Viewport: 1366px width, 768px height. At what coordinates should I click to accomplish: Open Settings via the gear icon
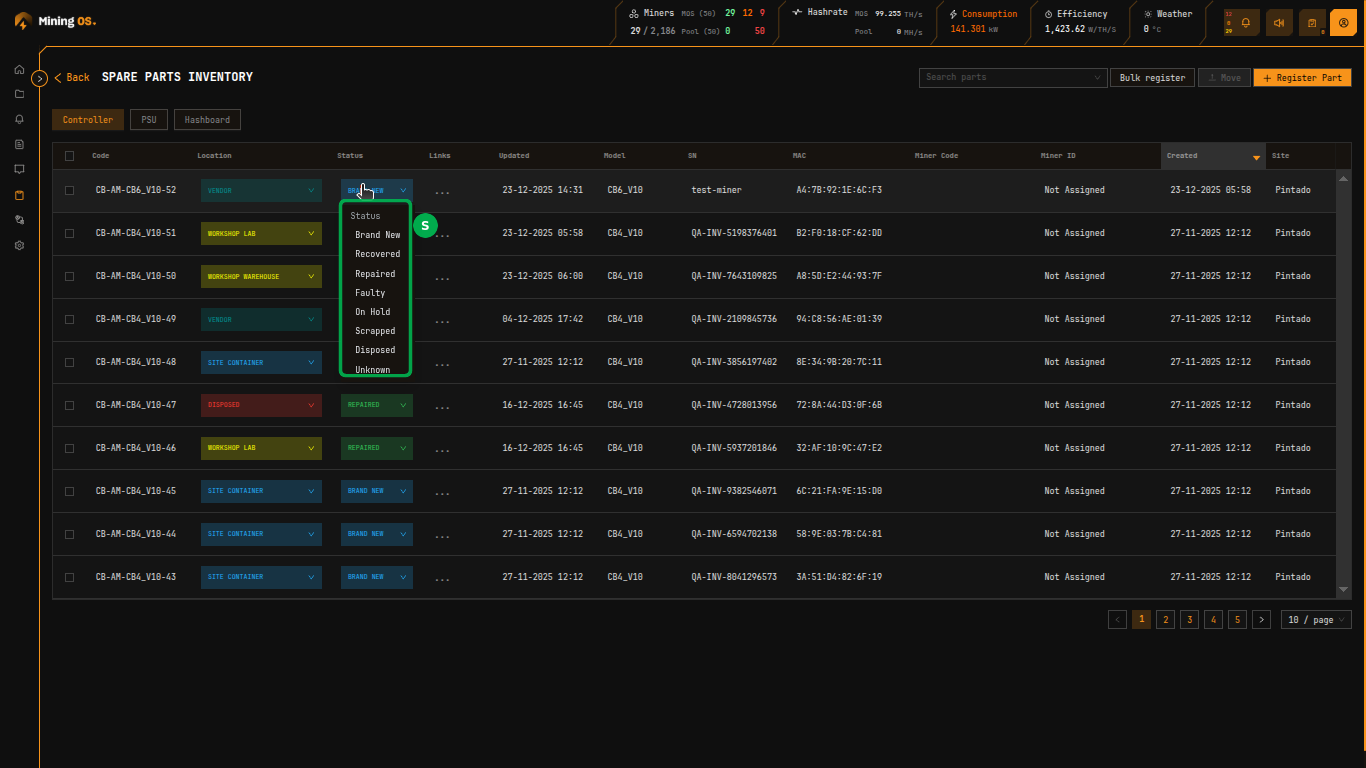(18, 244)
